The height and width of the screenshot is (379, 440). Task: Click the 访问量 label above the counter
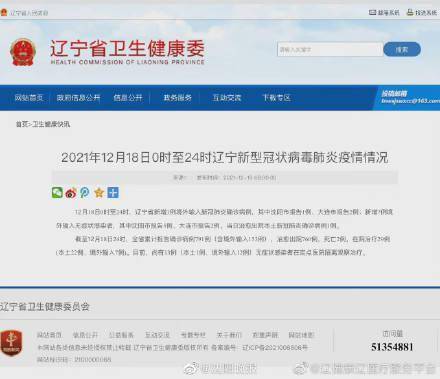392,333
